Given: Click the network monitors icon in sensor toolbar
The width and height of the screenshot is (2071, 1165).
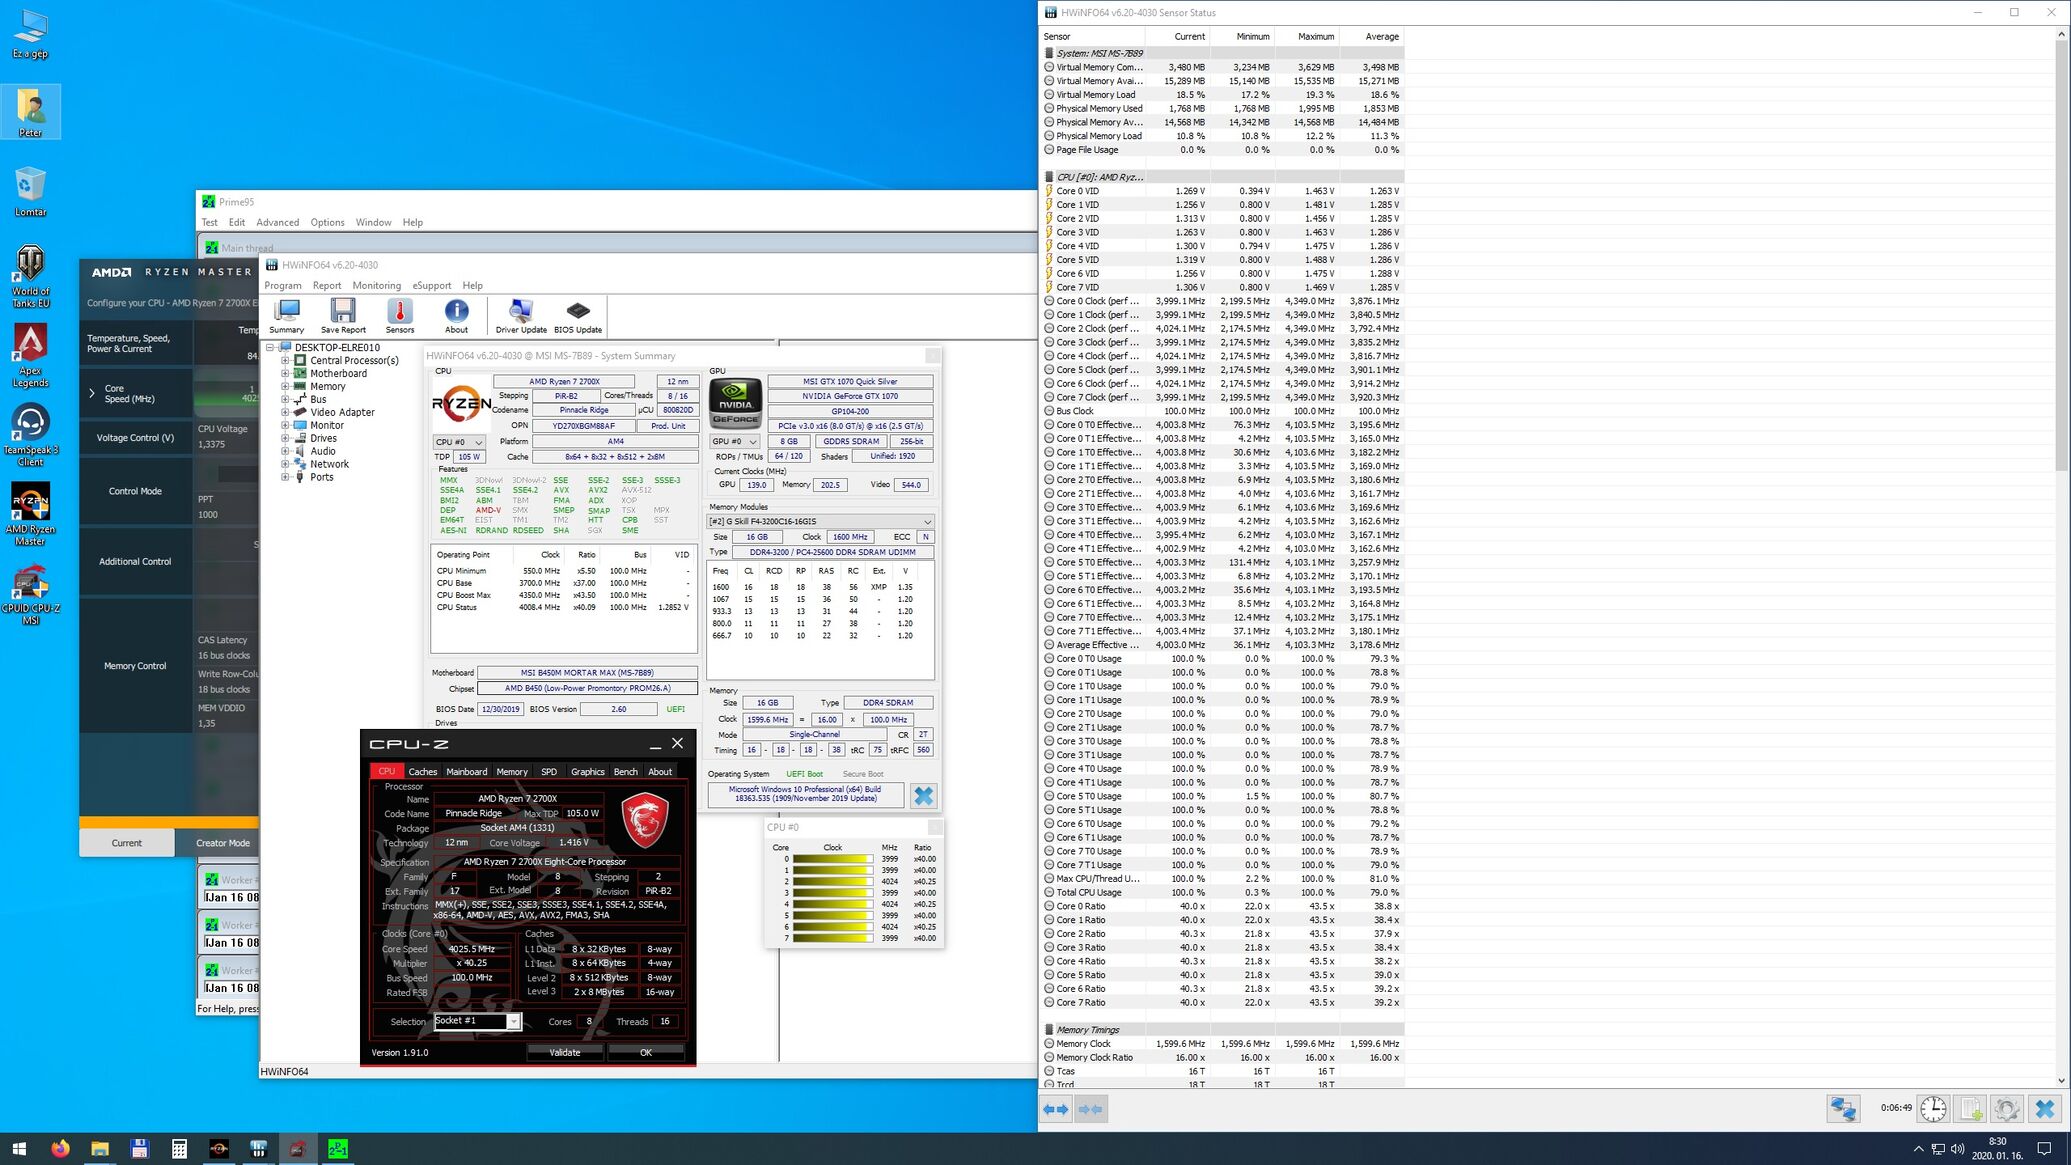Looking at the screenshot, I should click(x=1843, y=1108).
